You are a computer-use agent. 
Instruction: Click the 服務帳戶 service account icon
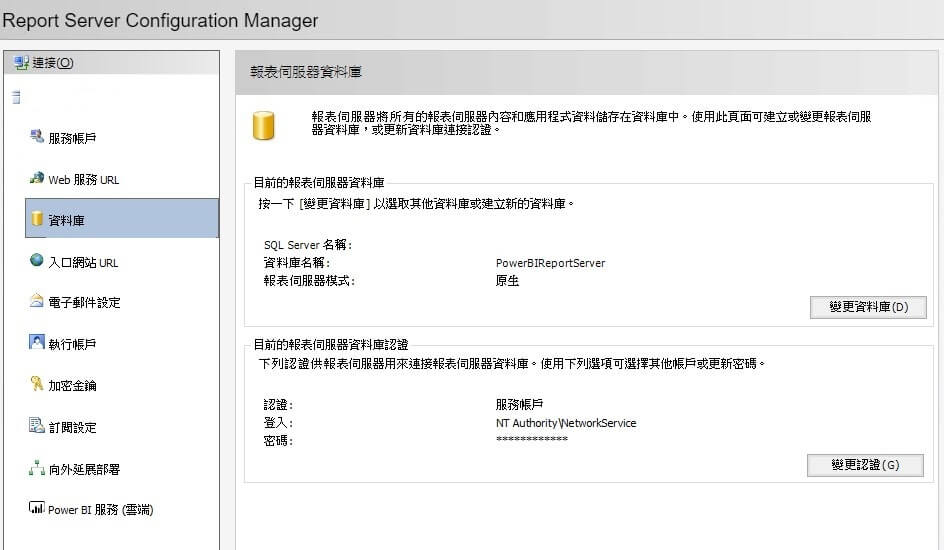37,137
